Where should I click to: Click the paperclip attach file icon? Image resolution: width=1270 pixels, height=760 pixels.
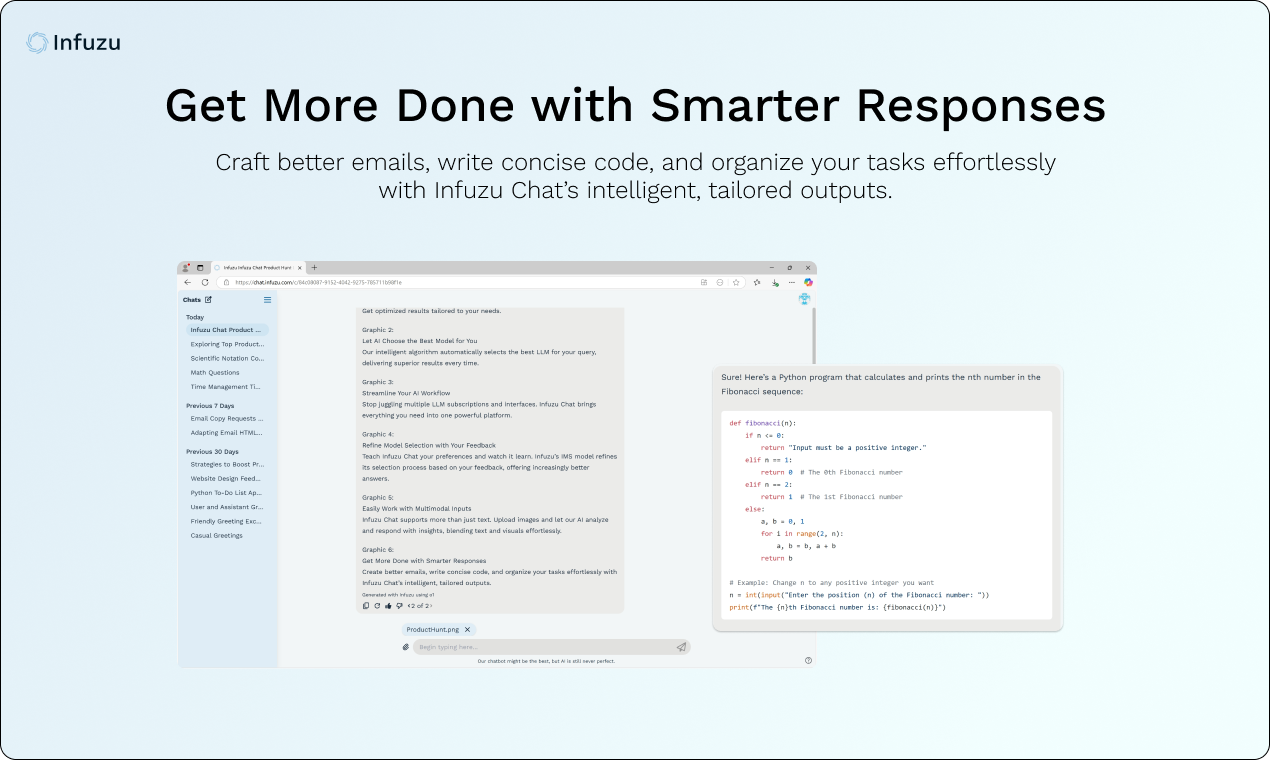(x=406, y=647)
